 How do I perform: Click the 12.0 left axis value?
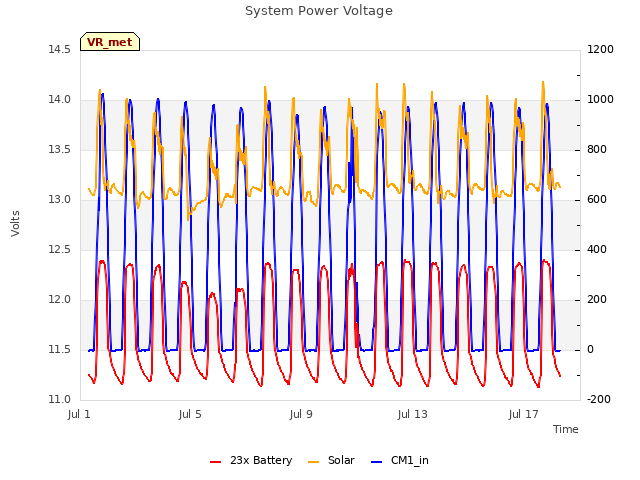tap(59, 300)
